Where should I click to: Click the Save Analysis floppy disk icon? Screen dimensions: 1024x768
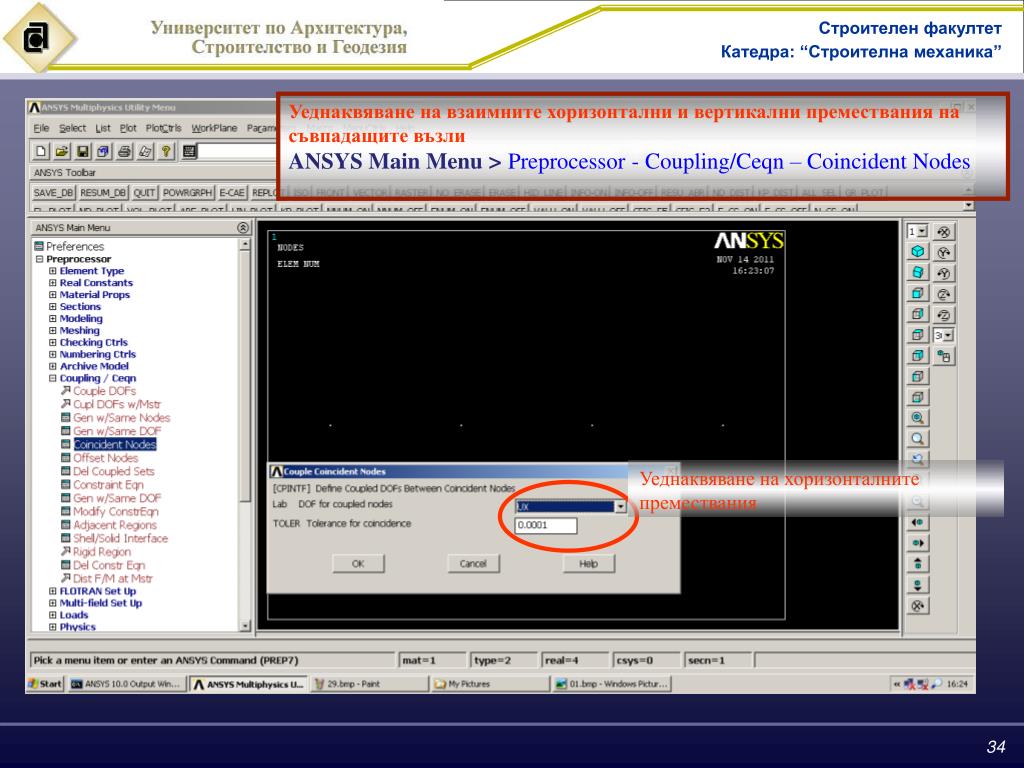[x=82, y=152]
